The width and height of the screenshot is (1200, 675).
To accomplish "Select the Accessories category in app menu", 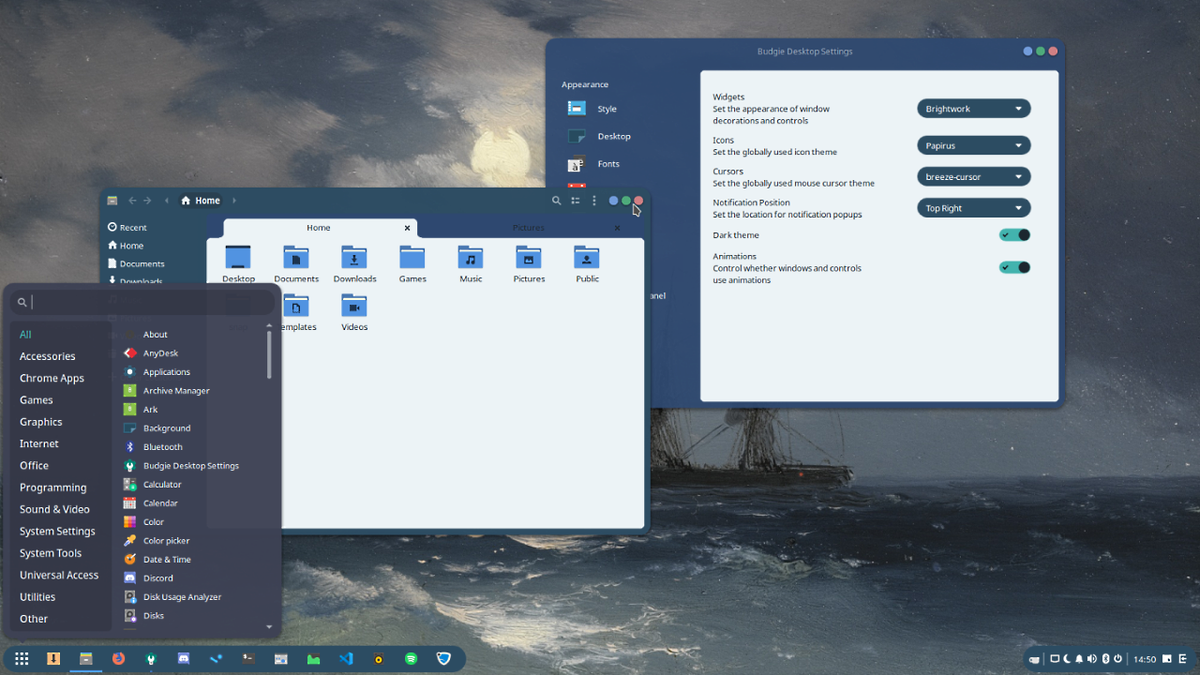I will pos(47,356).
